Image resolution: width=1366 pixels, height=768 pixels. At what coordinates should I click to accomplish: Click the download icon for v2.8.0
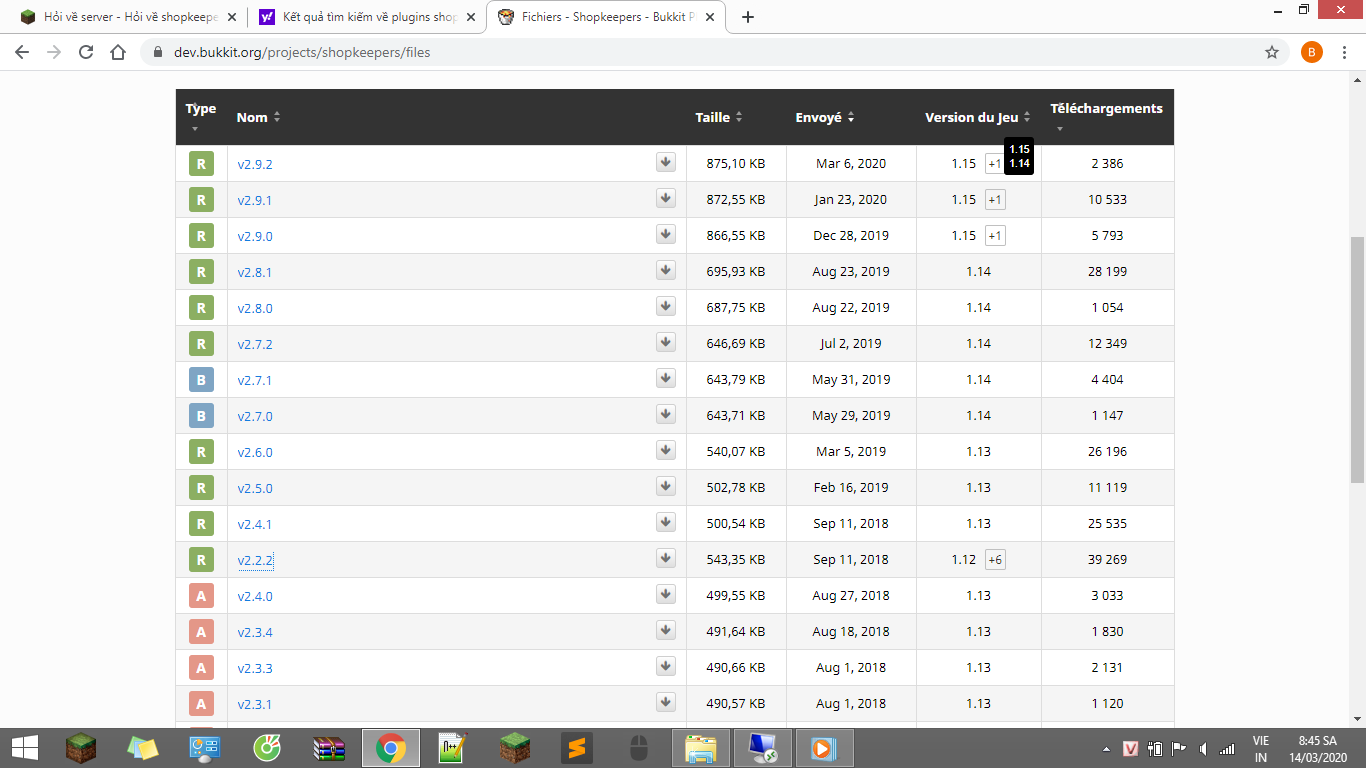pos(666,307)
